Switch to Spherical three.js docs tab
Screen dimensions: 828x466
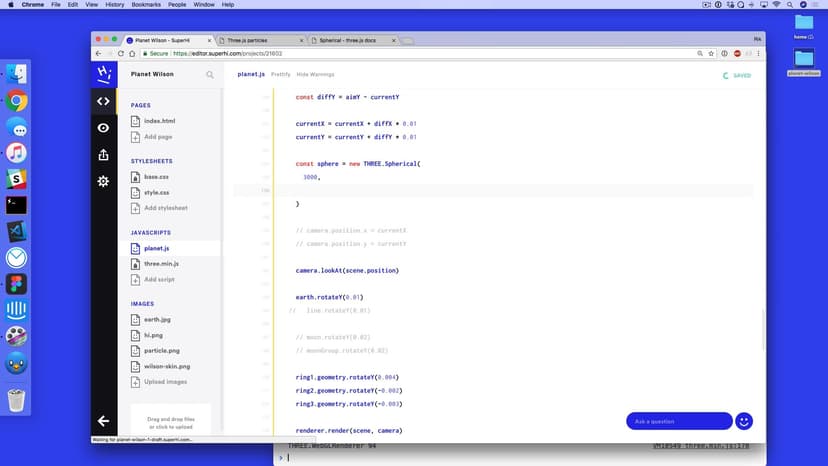(350, 40)
